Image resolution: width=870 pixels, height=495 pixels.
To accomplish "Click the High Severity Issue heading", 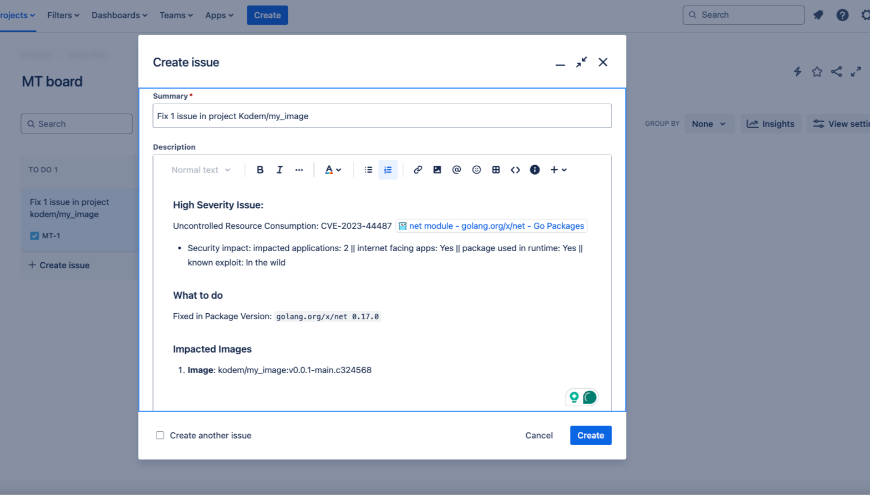I will pyautogui.click(x=218, y=205).
